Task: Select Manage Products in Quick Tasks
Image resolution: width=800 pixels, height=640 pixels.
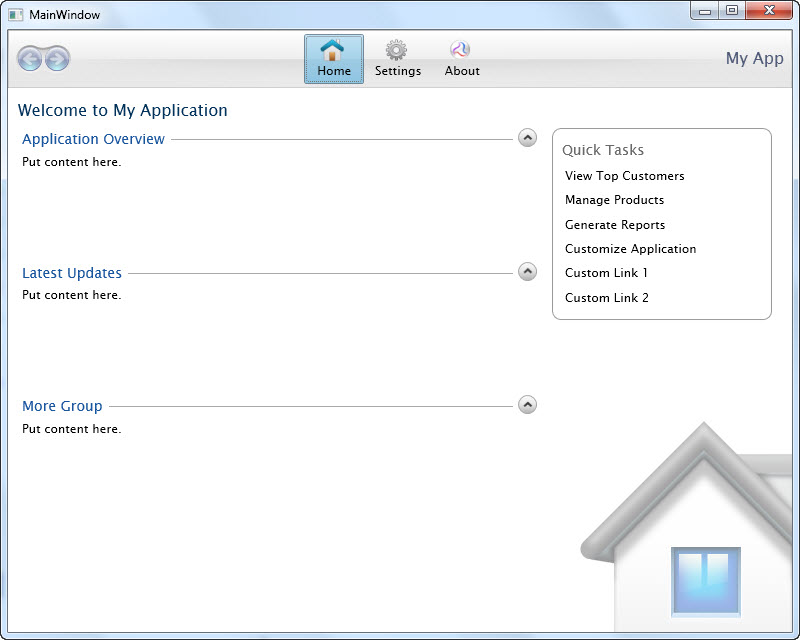Action: [614, 200]
